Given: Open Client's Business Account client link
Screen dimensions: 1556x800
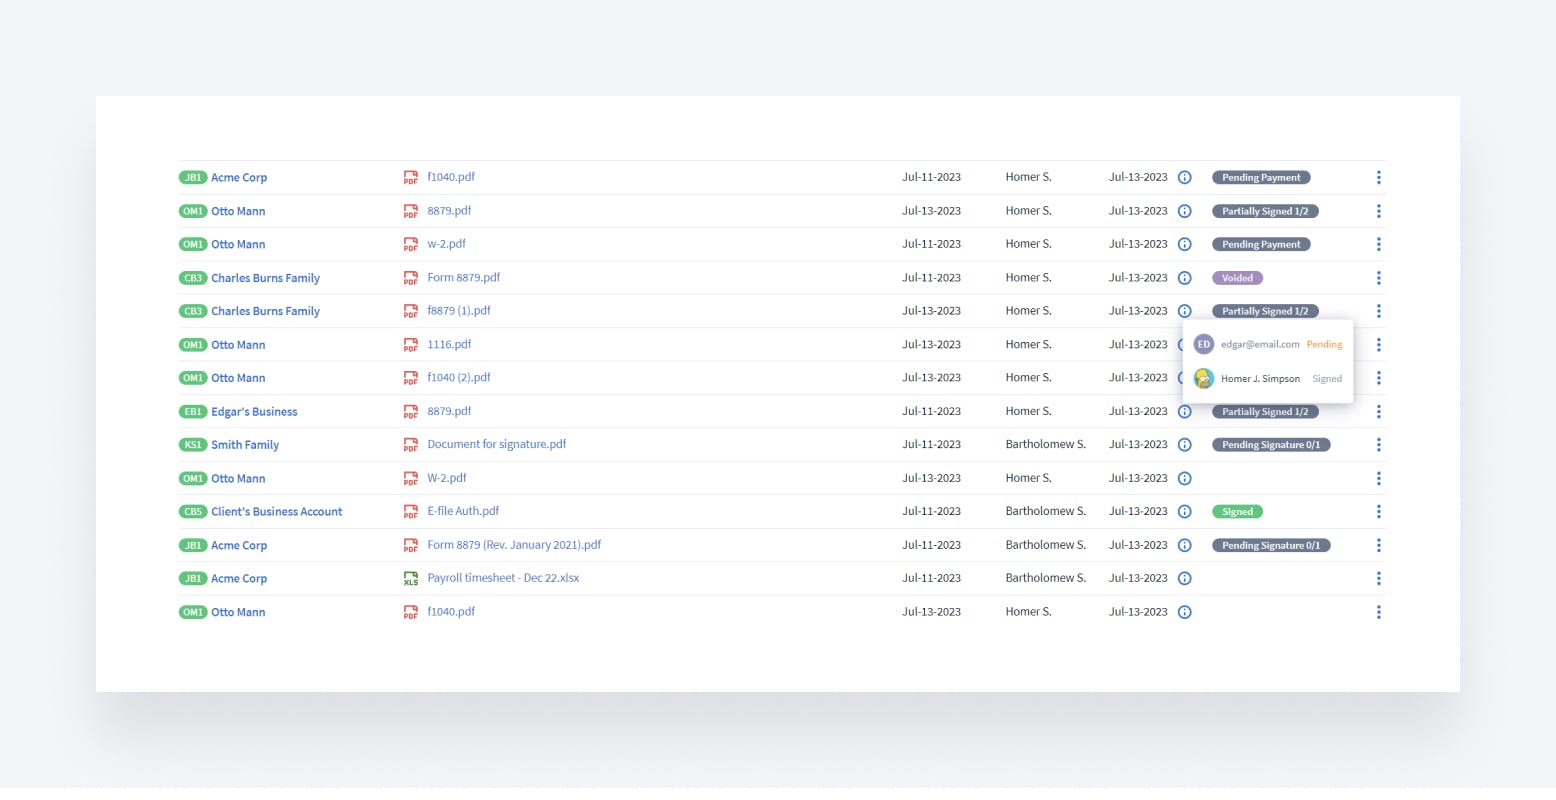Looking at the screenshot, I should coord(276,512).
